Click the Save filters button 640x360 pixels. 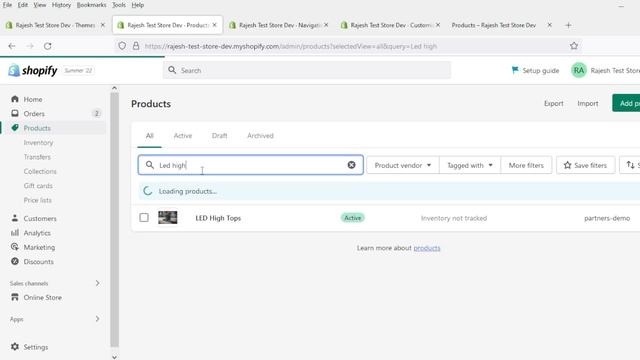[585, 165]
